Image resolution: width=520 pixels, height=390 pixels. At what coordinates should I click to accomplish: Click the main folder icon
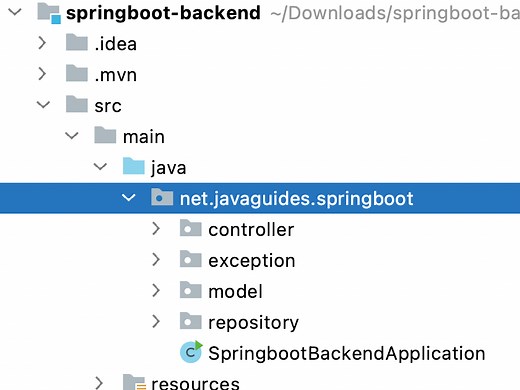pyautogui.click(x=105, y=135)
